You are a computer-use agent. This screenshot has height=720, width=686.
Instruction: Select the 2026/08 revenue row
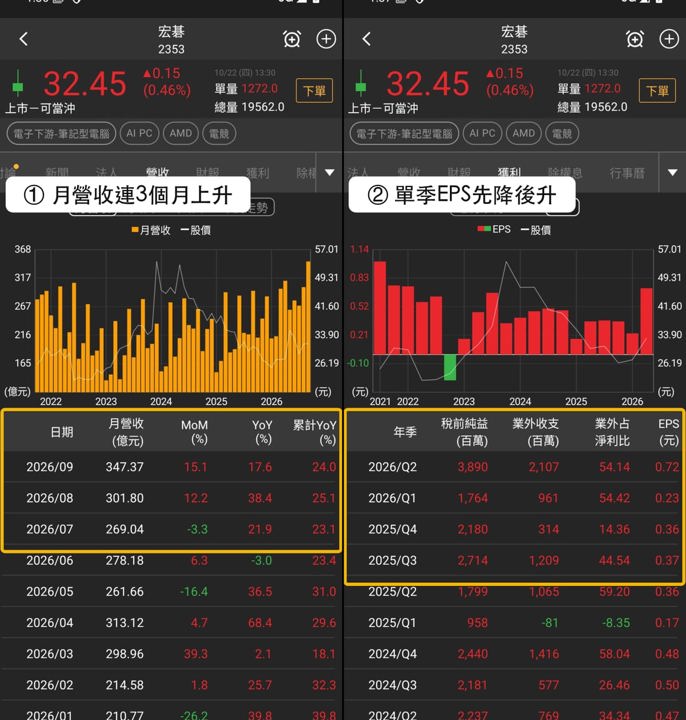[x=171, y=498]
